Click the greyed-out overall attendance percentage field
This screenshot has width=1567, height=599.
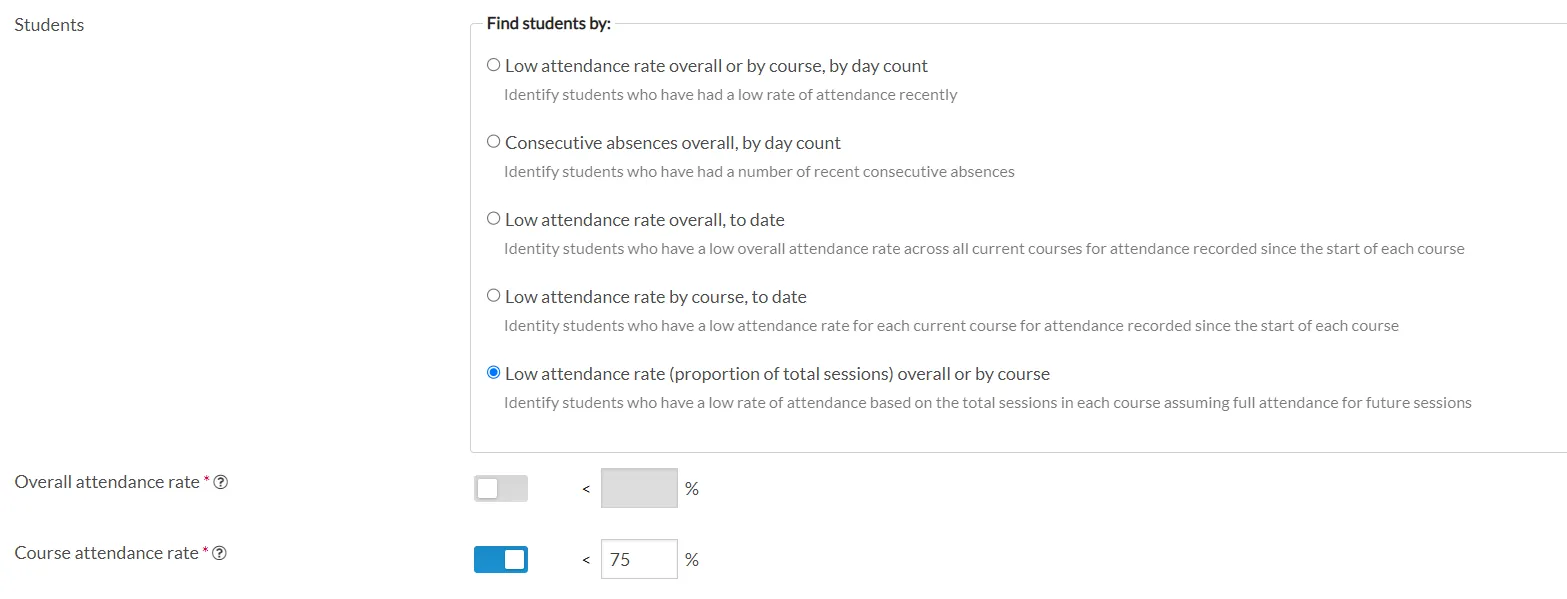(639, 488)
